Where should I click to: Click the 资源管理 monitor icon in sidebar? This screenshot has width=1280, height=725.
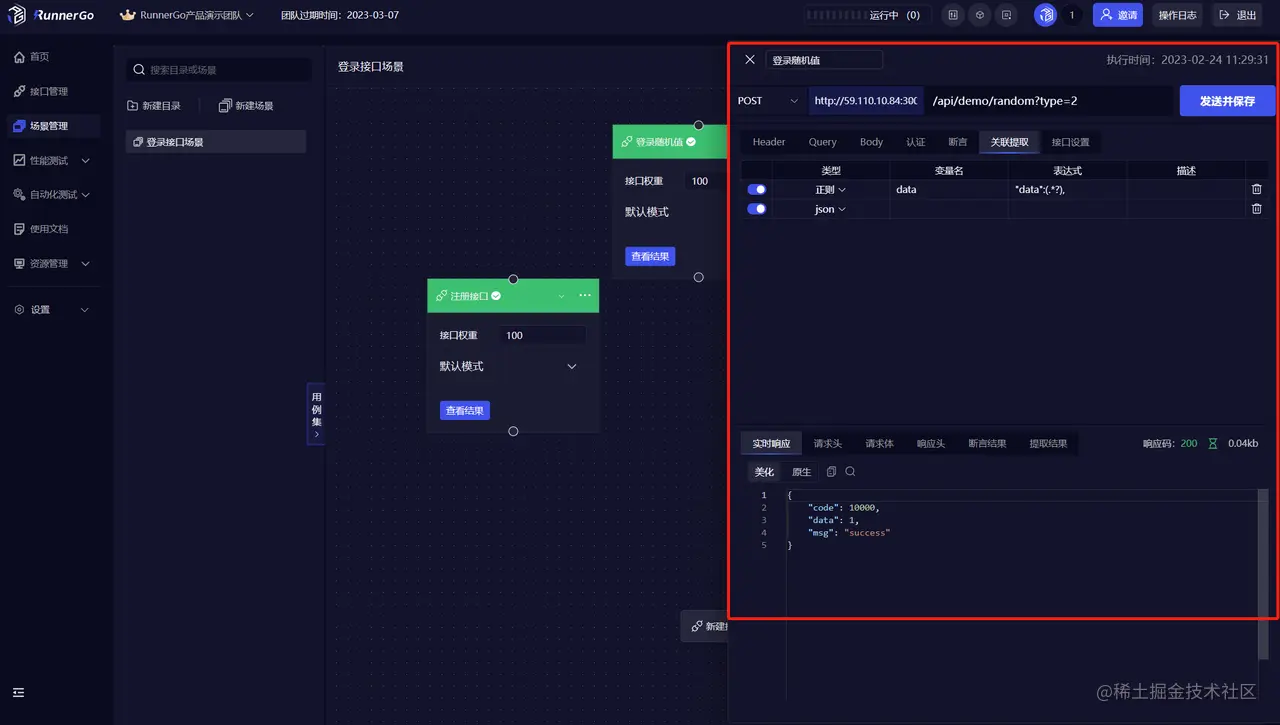point(19,264)
